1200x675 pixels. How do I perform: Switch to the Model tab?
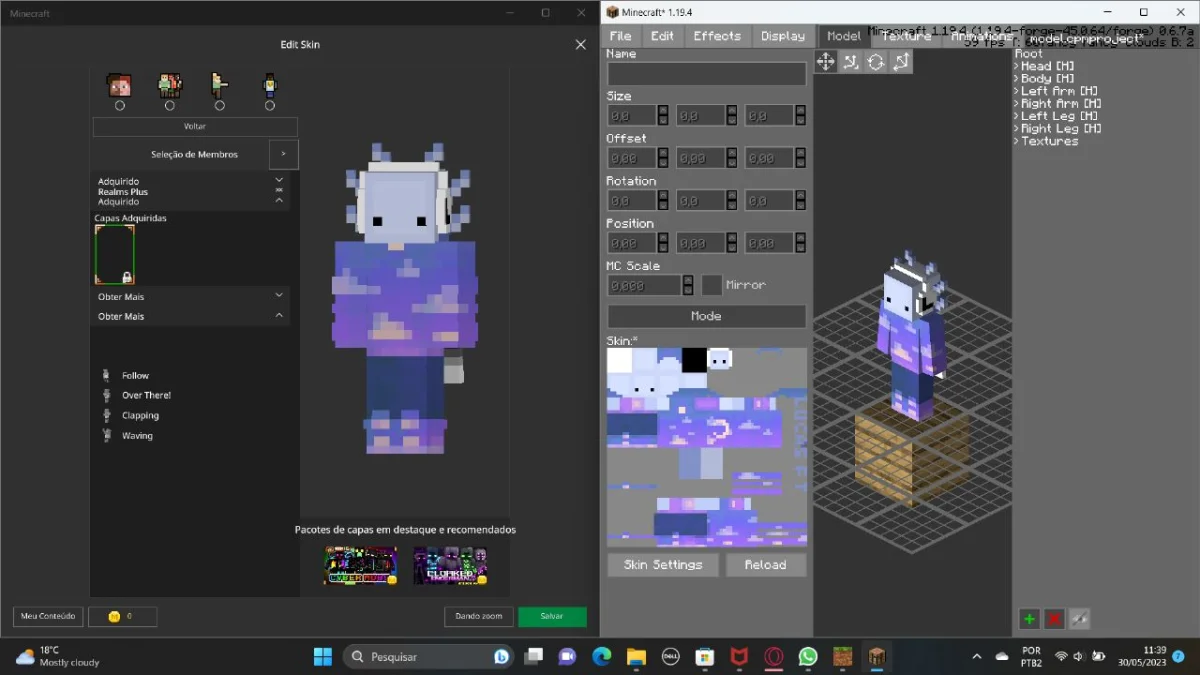point(843,36)
